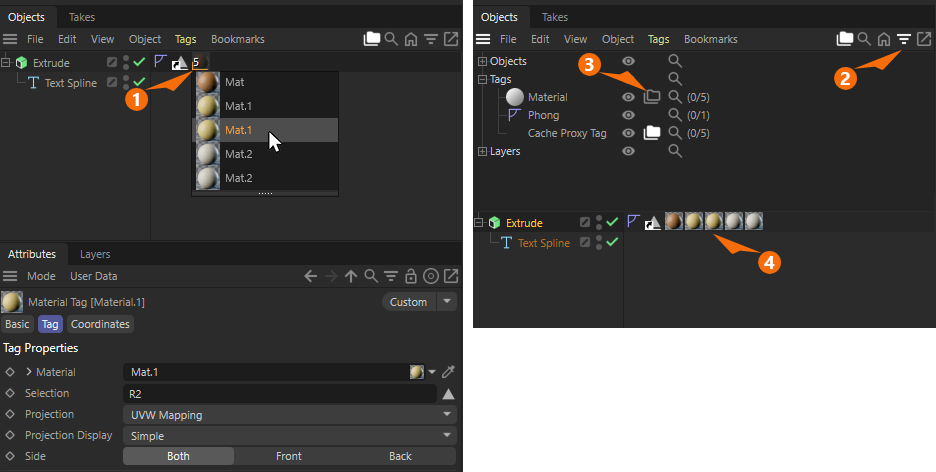Click the stack folder icon in Material filter row
The width and height of the screenshot is (936, 472).
click(x=652, y=97)
